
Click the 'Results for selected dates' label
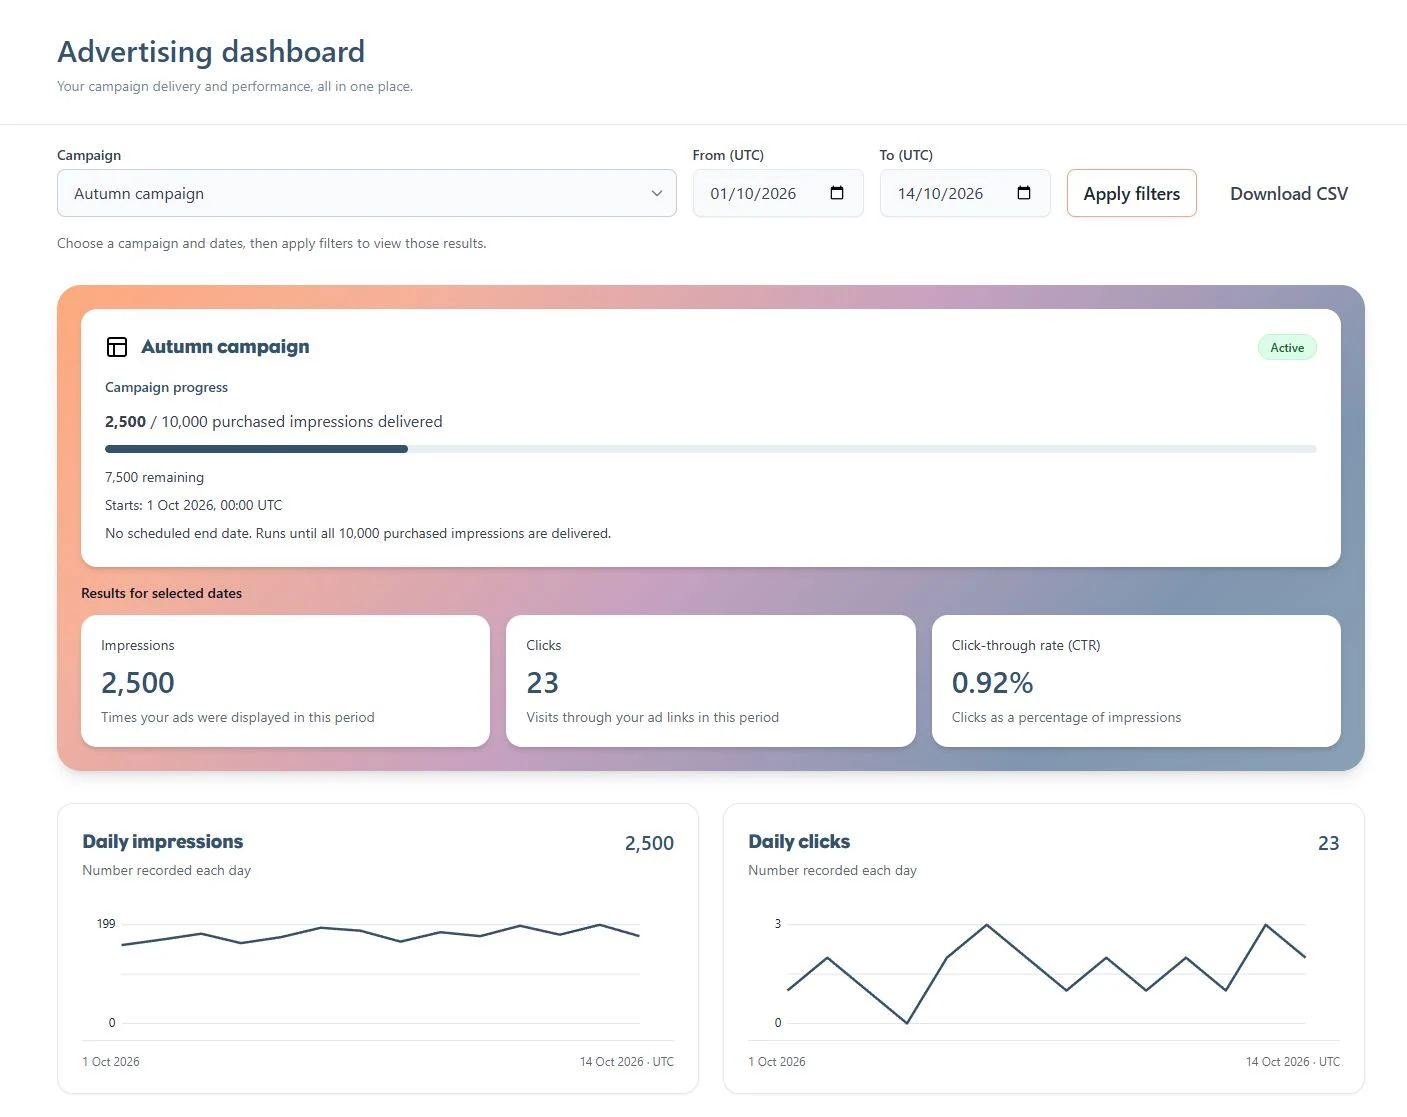(x=161, y=593)
